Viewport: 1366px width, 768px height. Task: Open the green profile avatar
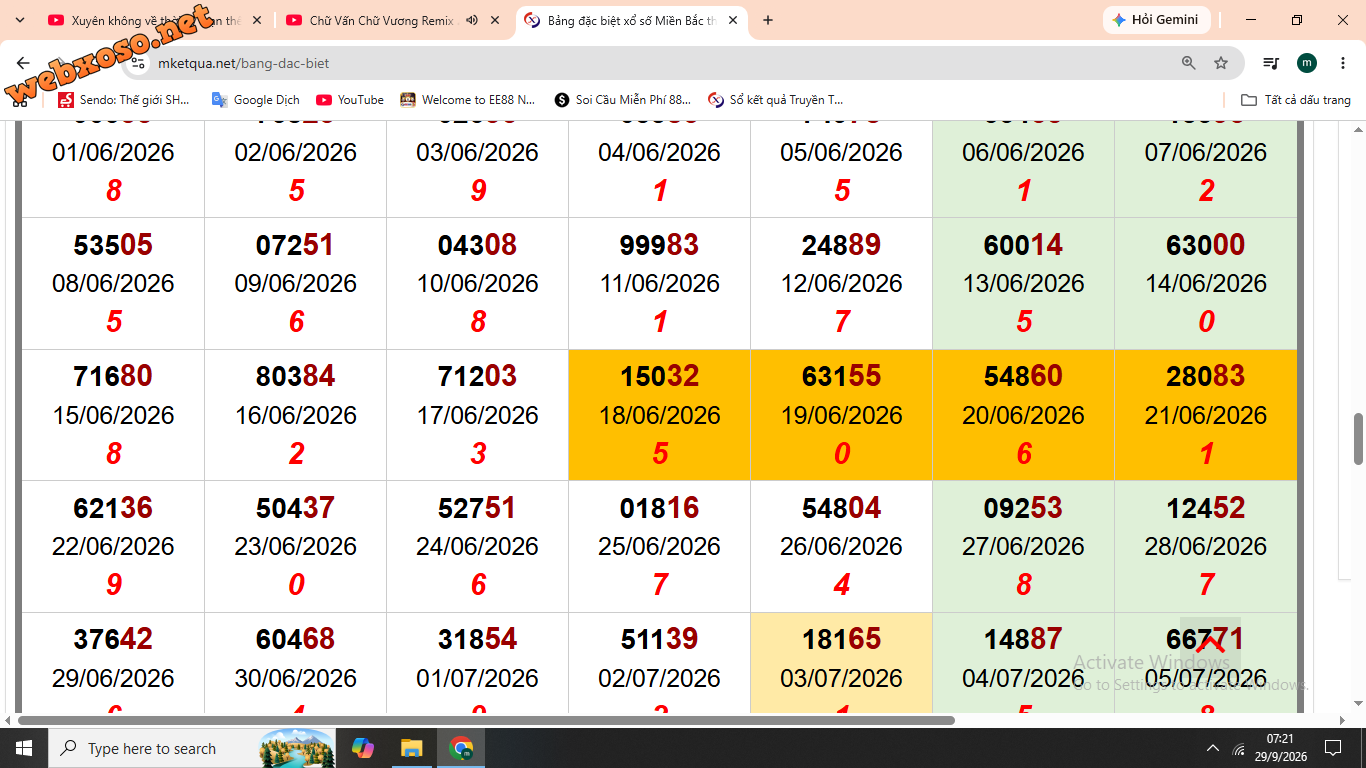click(1307, 63)
